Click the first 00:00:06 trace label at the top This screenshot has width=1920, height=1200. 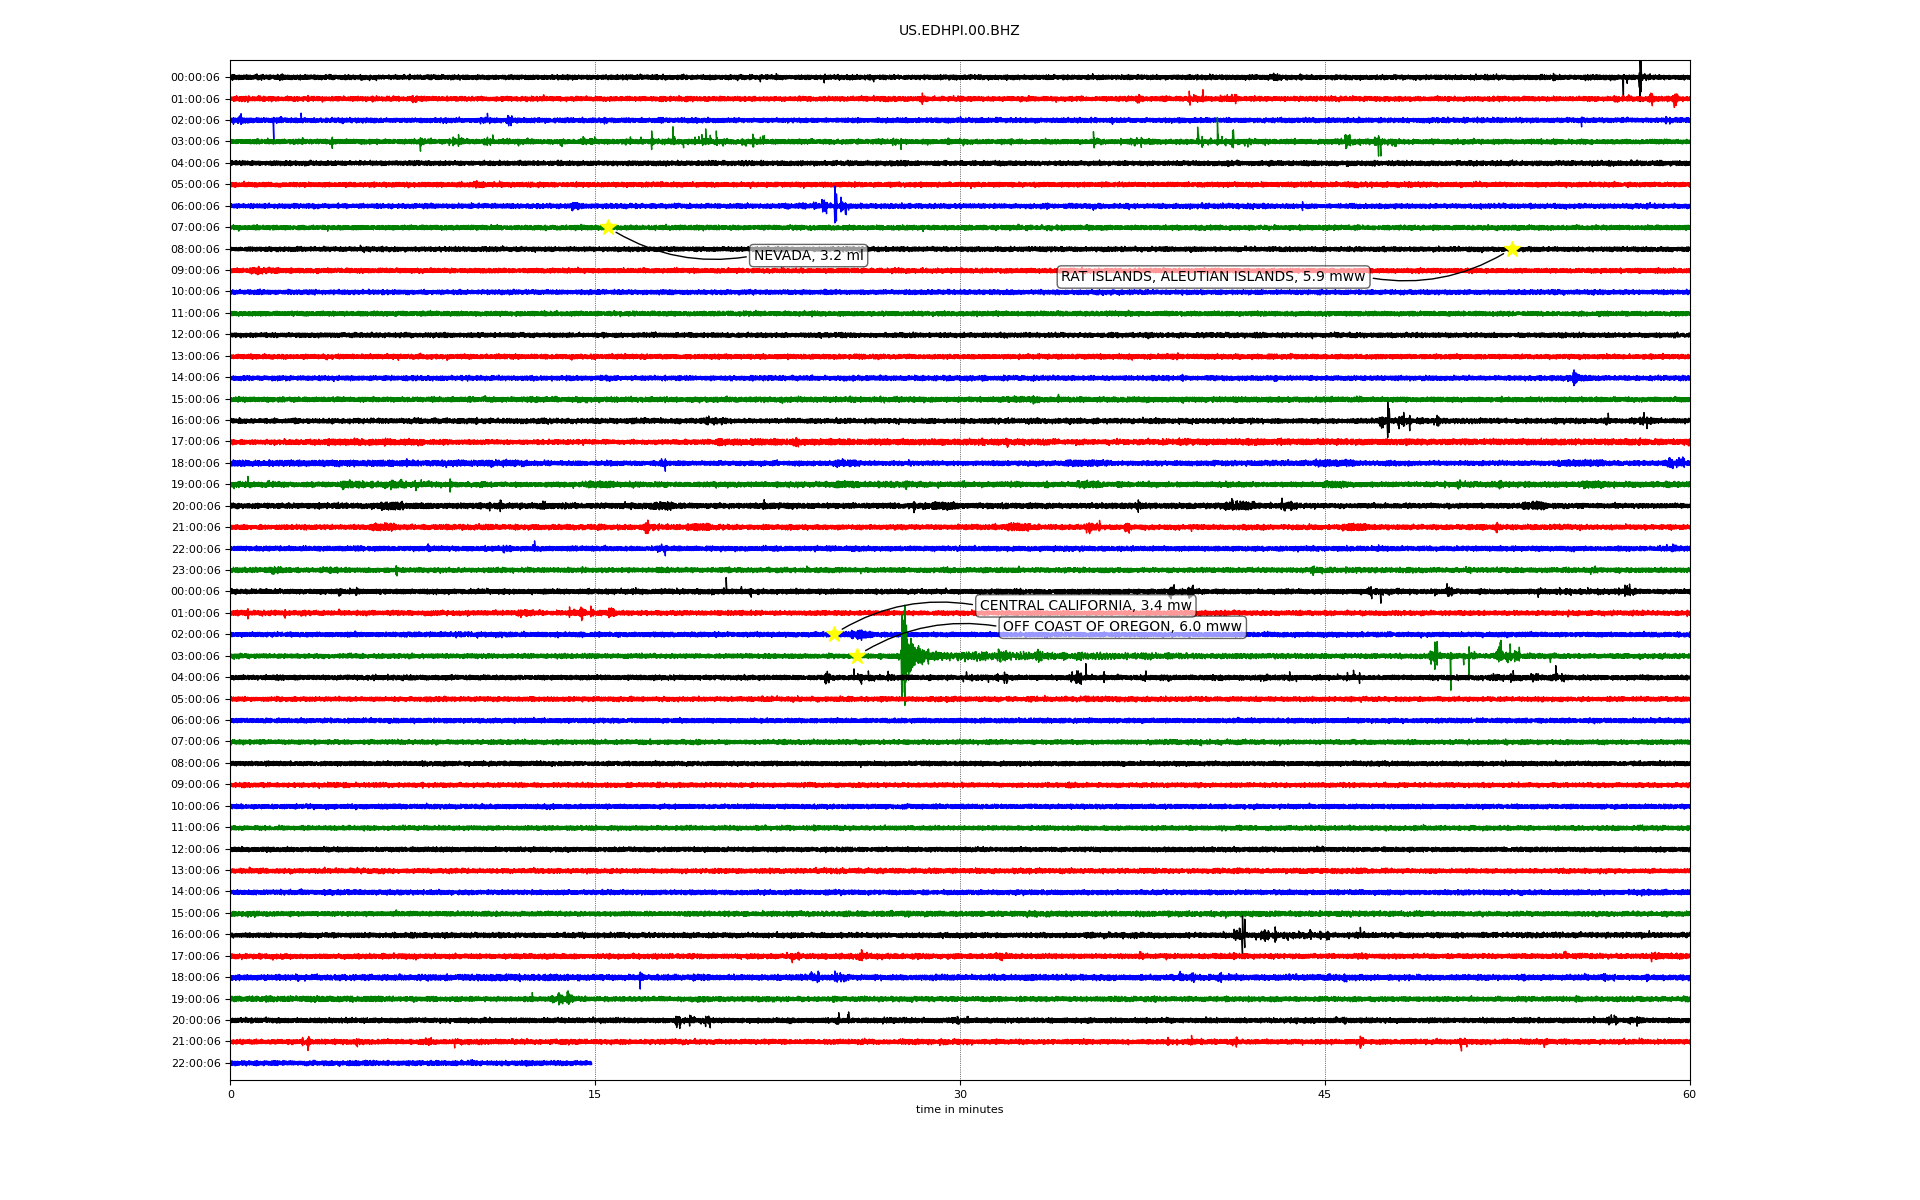pos(195,78)
